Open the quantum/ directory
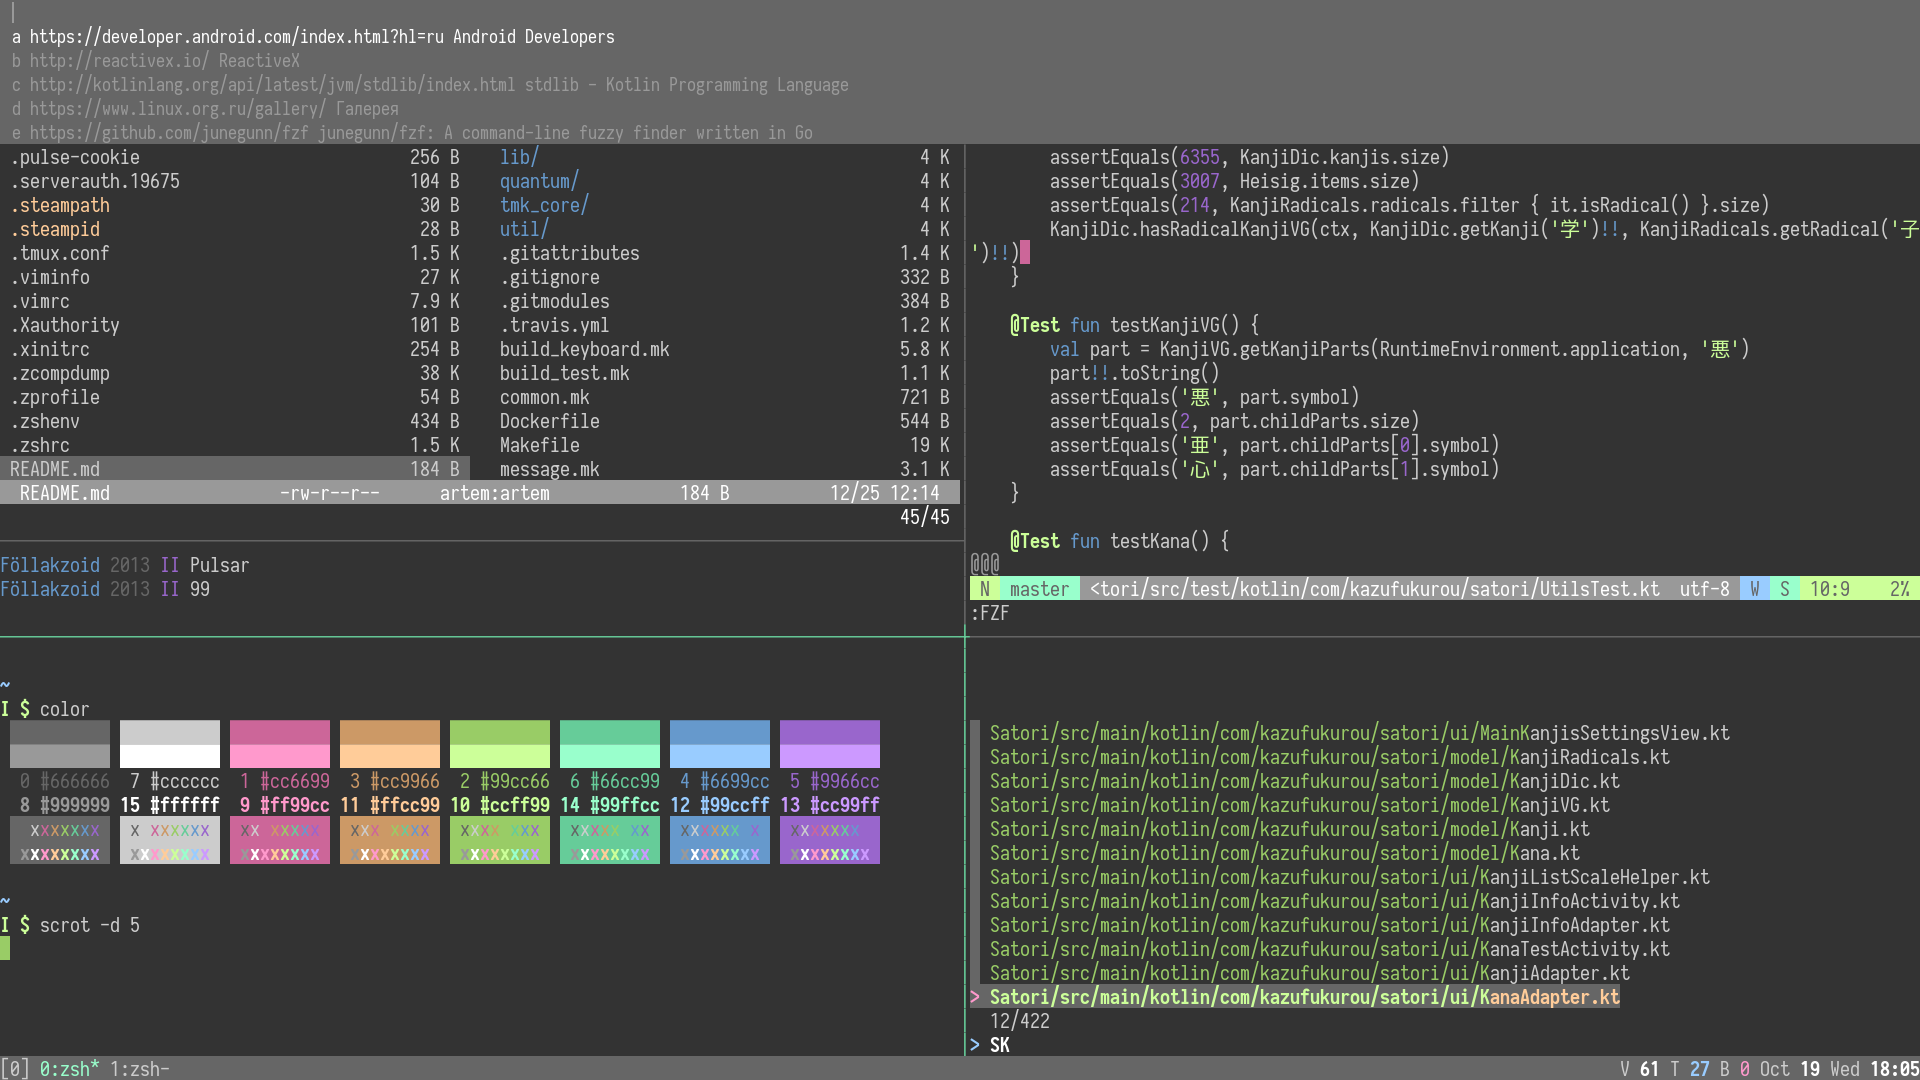This screenshot has height=1080, width=1920. (x=538, y=181)
